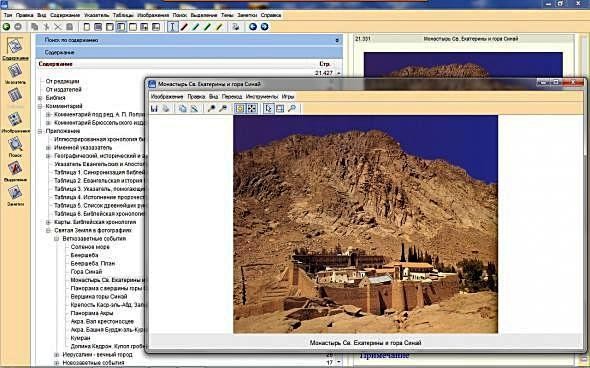Click the contents tree scroll up arrow

[339, 73]
